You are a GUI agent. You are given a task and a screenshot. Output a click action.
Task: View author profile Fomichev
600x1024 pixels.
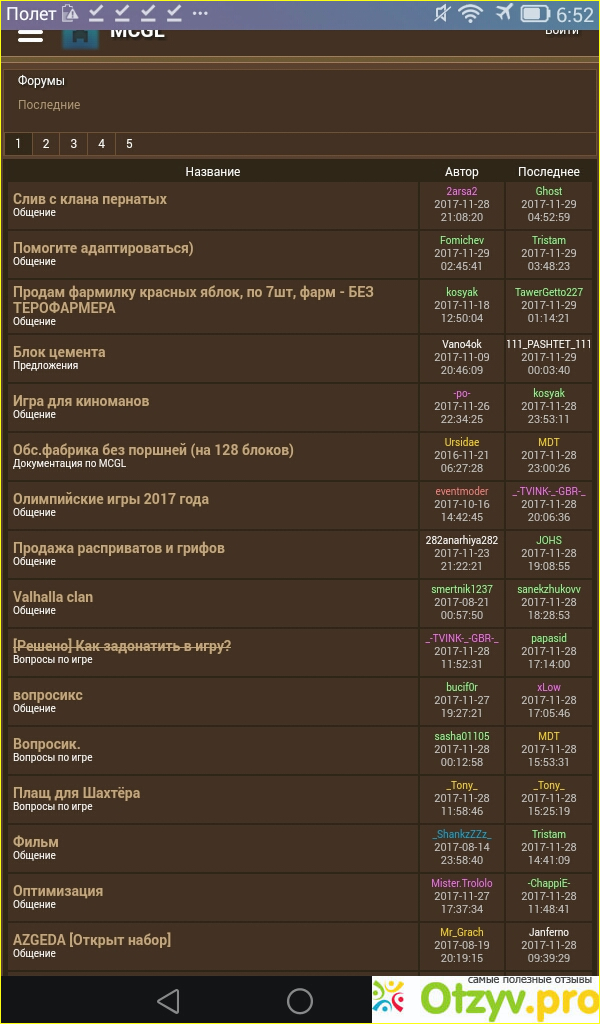pos(461,240)
